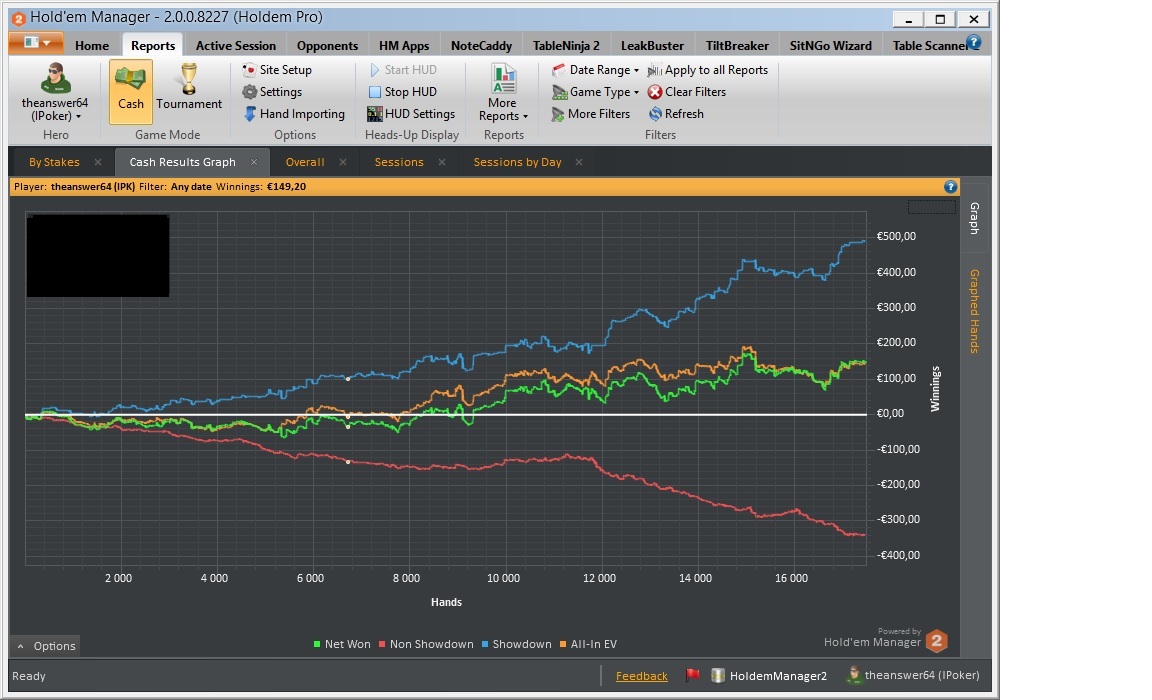The height and width of the screenshot is (700, 1152).
Task: Close the Cash Results Graph tab
Action: pos(254,162)
